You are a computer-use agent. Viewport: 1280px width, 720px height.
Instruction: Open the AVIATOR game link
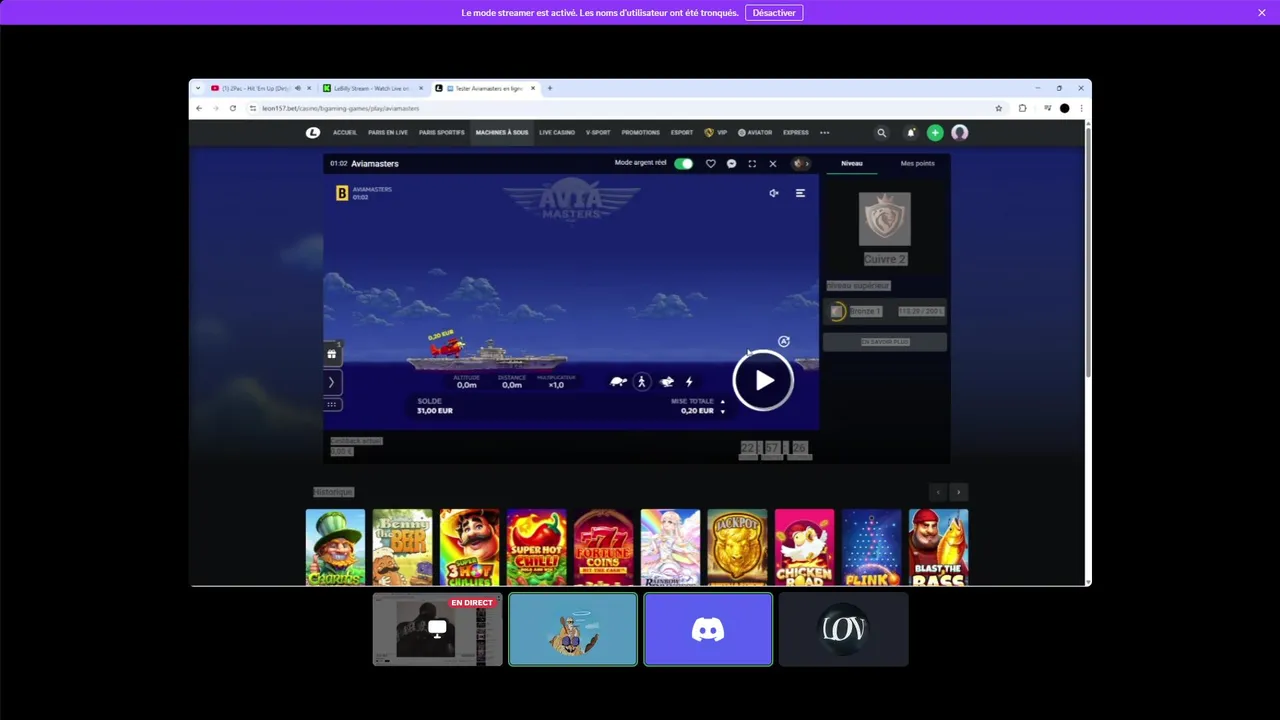coord(755,132)
